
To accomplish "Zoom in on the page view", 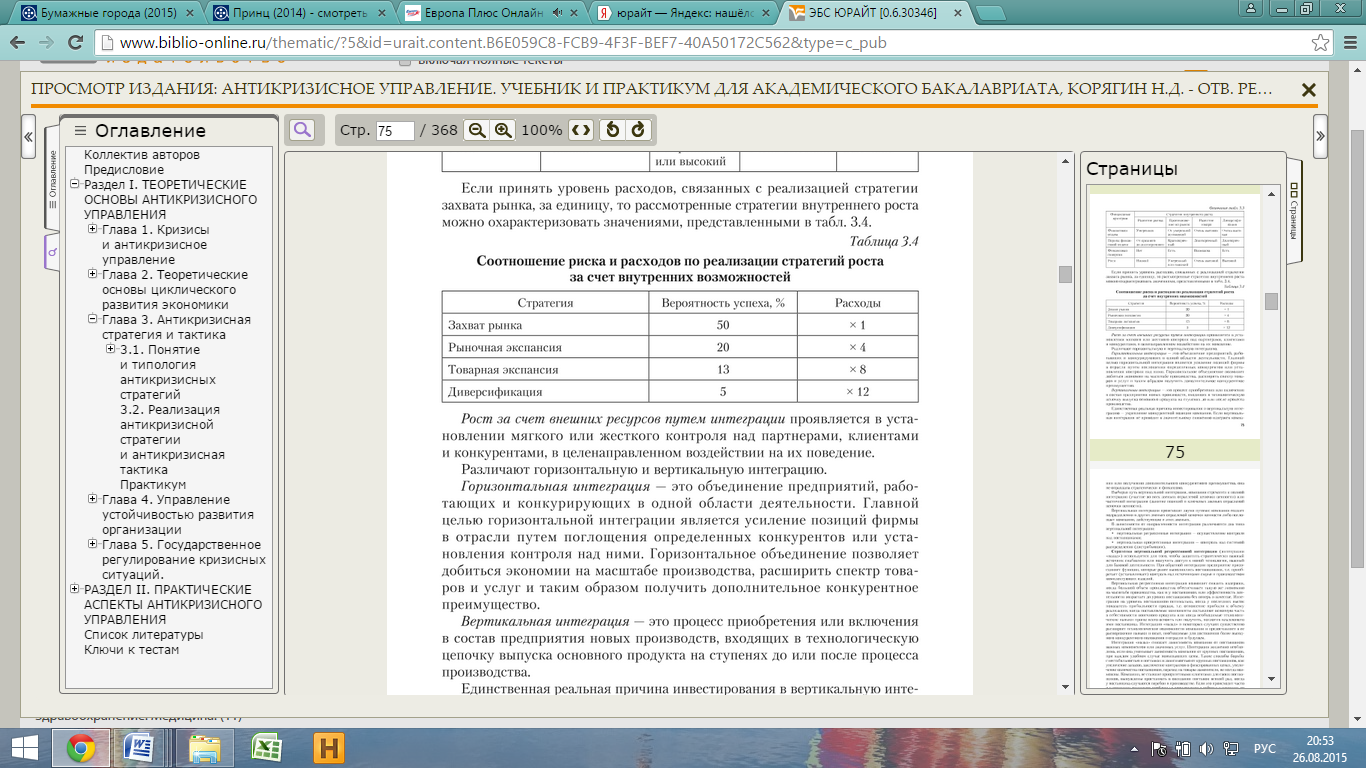I will [x=503, y=130].
